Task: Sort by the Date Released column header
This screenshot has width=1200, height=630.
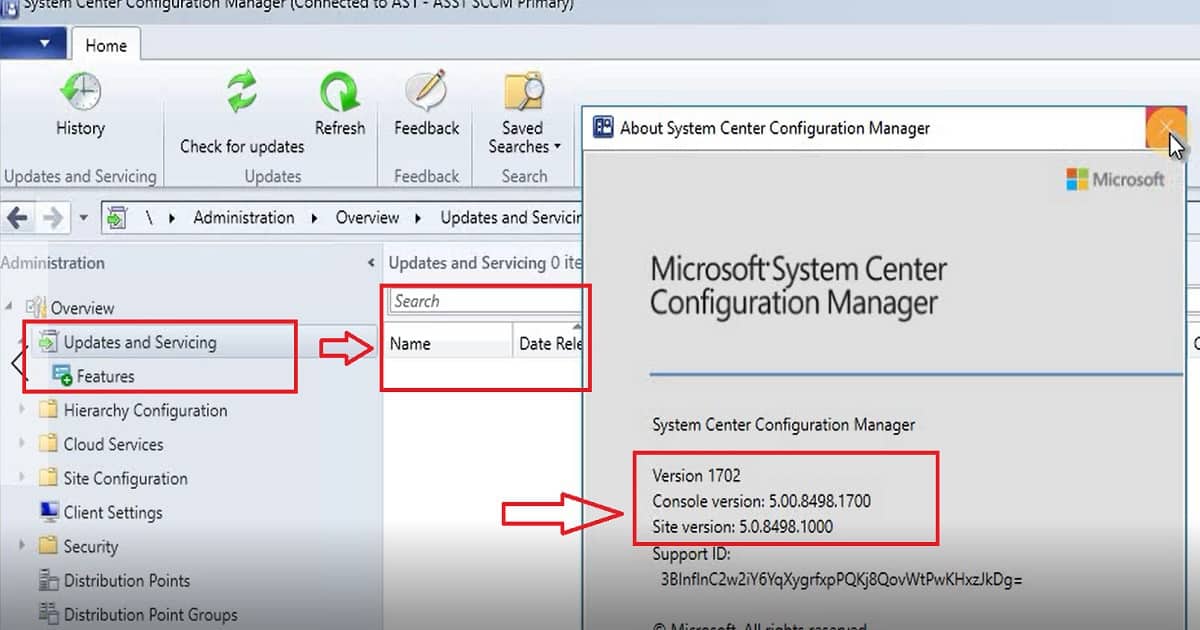Action: (549, 343)
